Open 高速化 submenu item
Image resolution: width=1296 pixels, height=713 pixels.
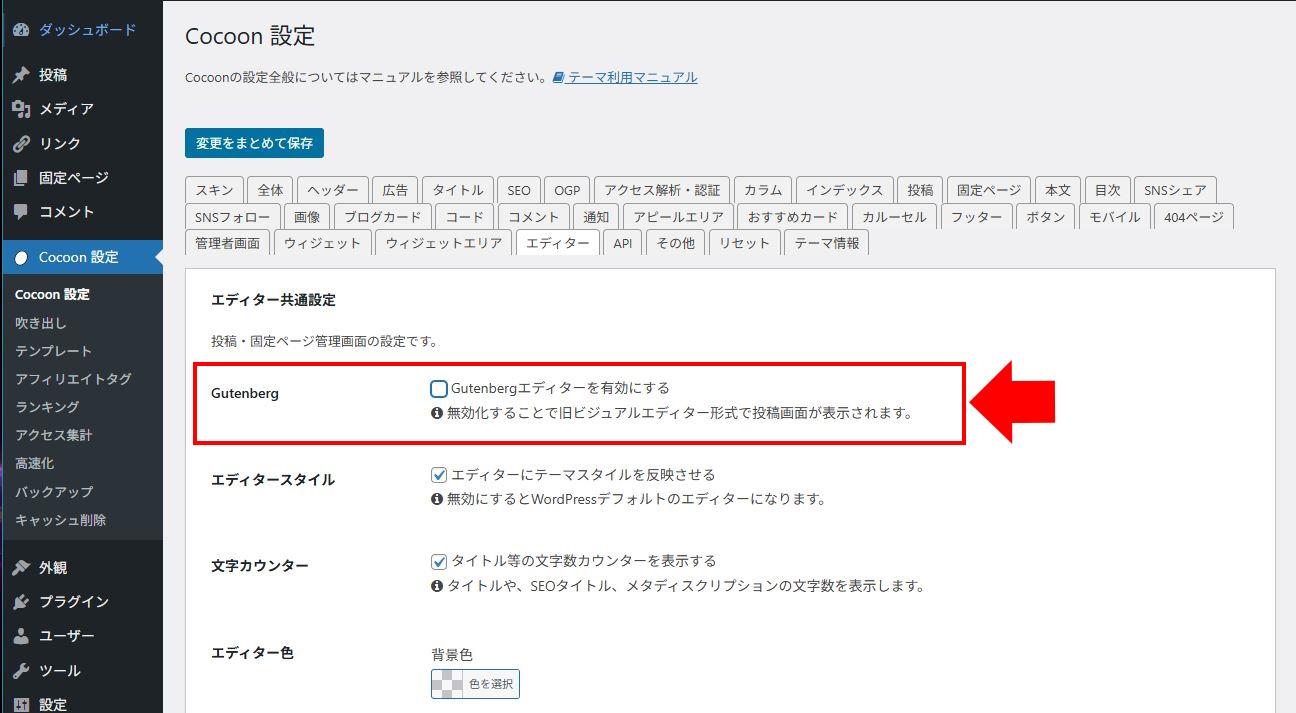pyautogui.click(x=35, y=463)
